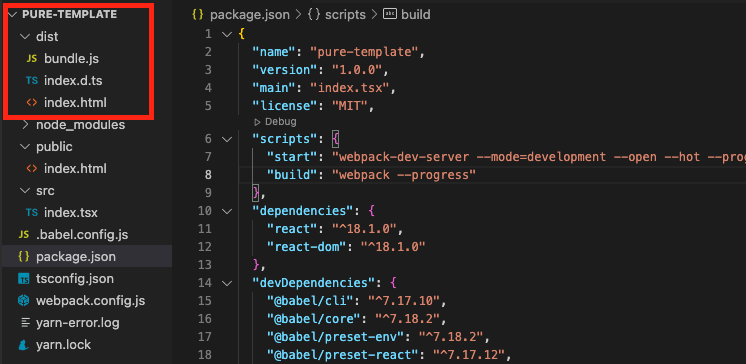
Task: Fold the root object at line 1
Action: coord(226,34)
